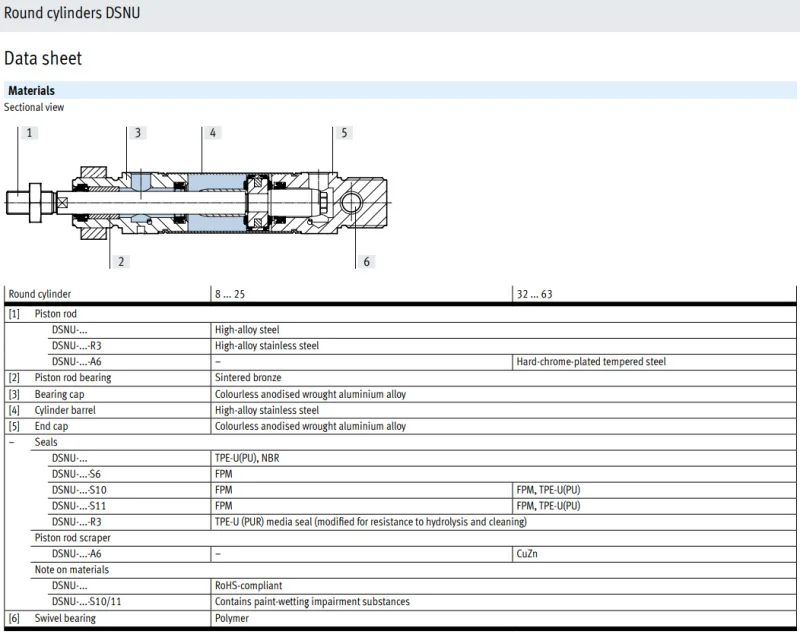This screenshot has height=634, width=800.
Task: Select callout label 5 near the end cap
Action: 344,132
